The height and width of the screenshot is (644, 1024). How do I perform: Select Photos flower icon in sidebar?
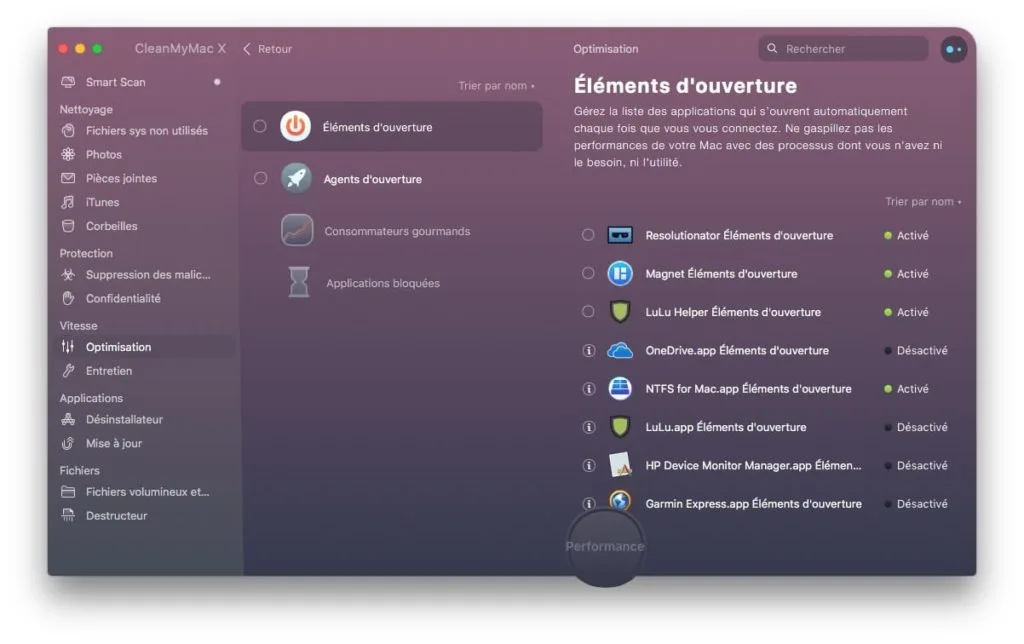tap(68, 154)
